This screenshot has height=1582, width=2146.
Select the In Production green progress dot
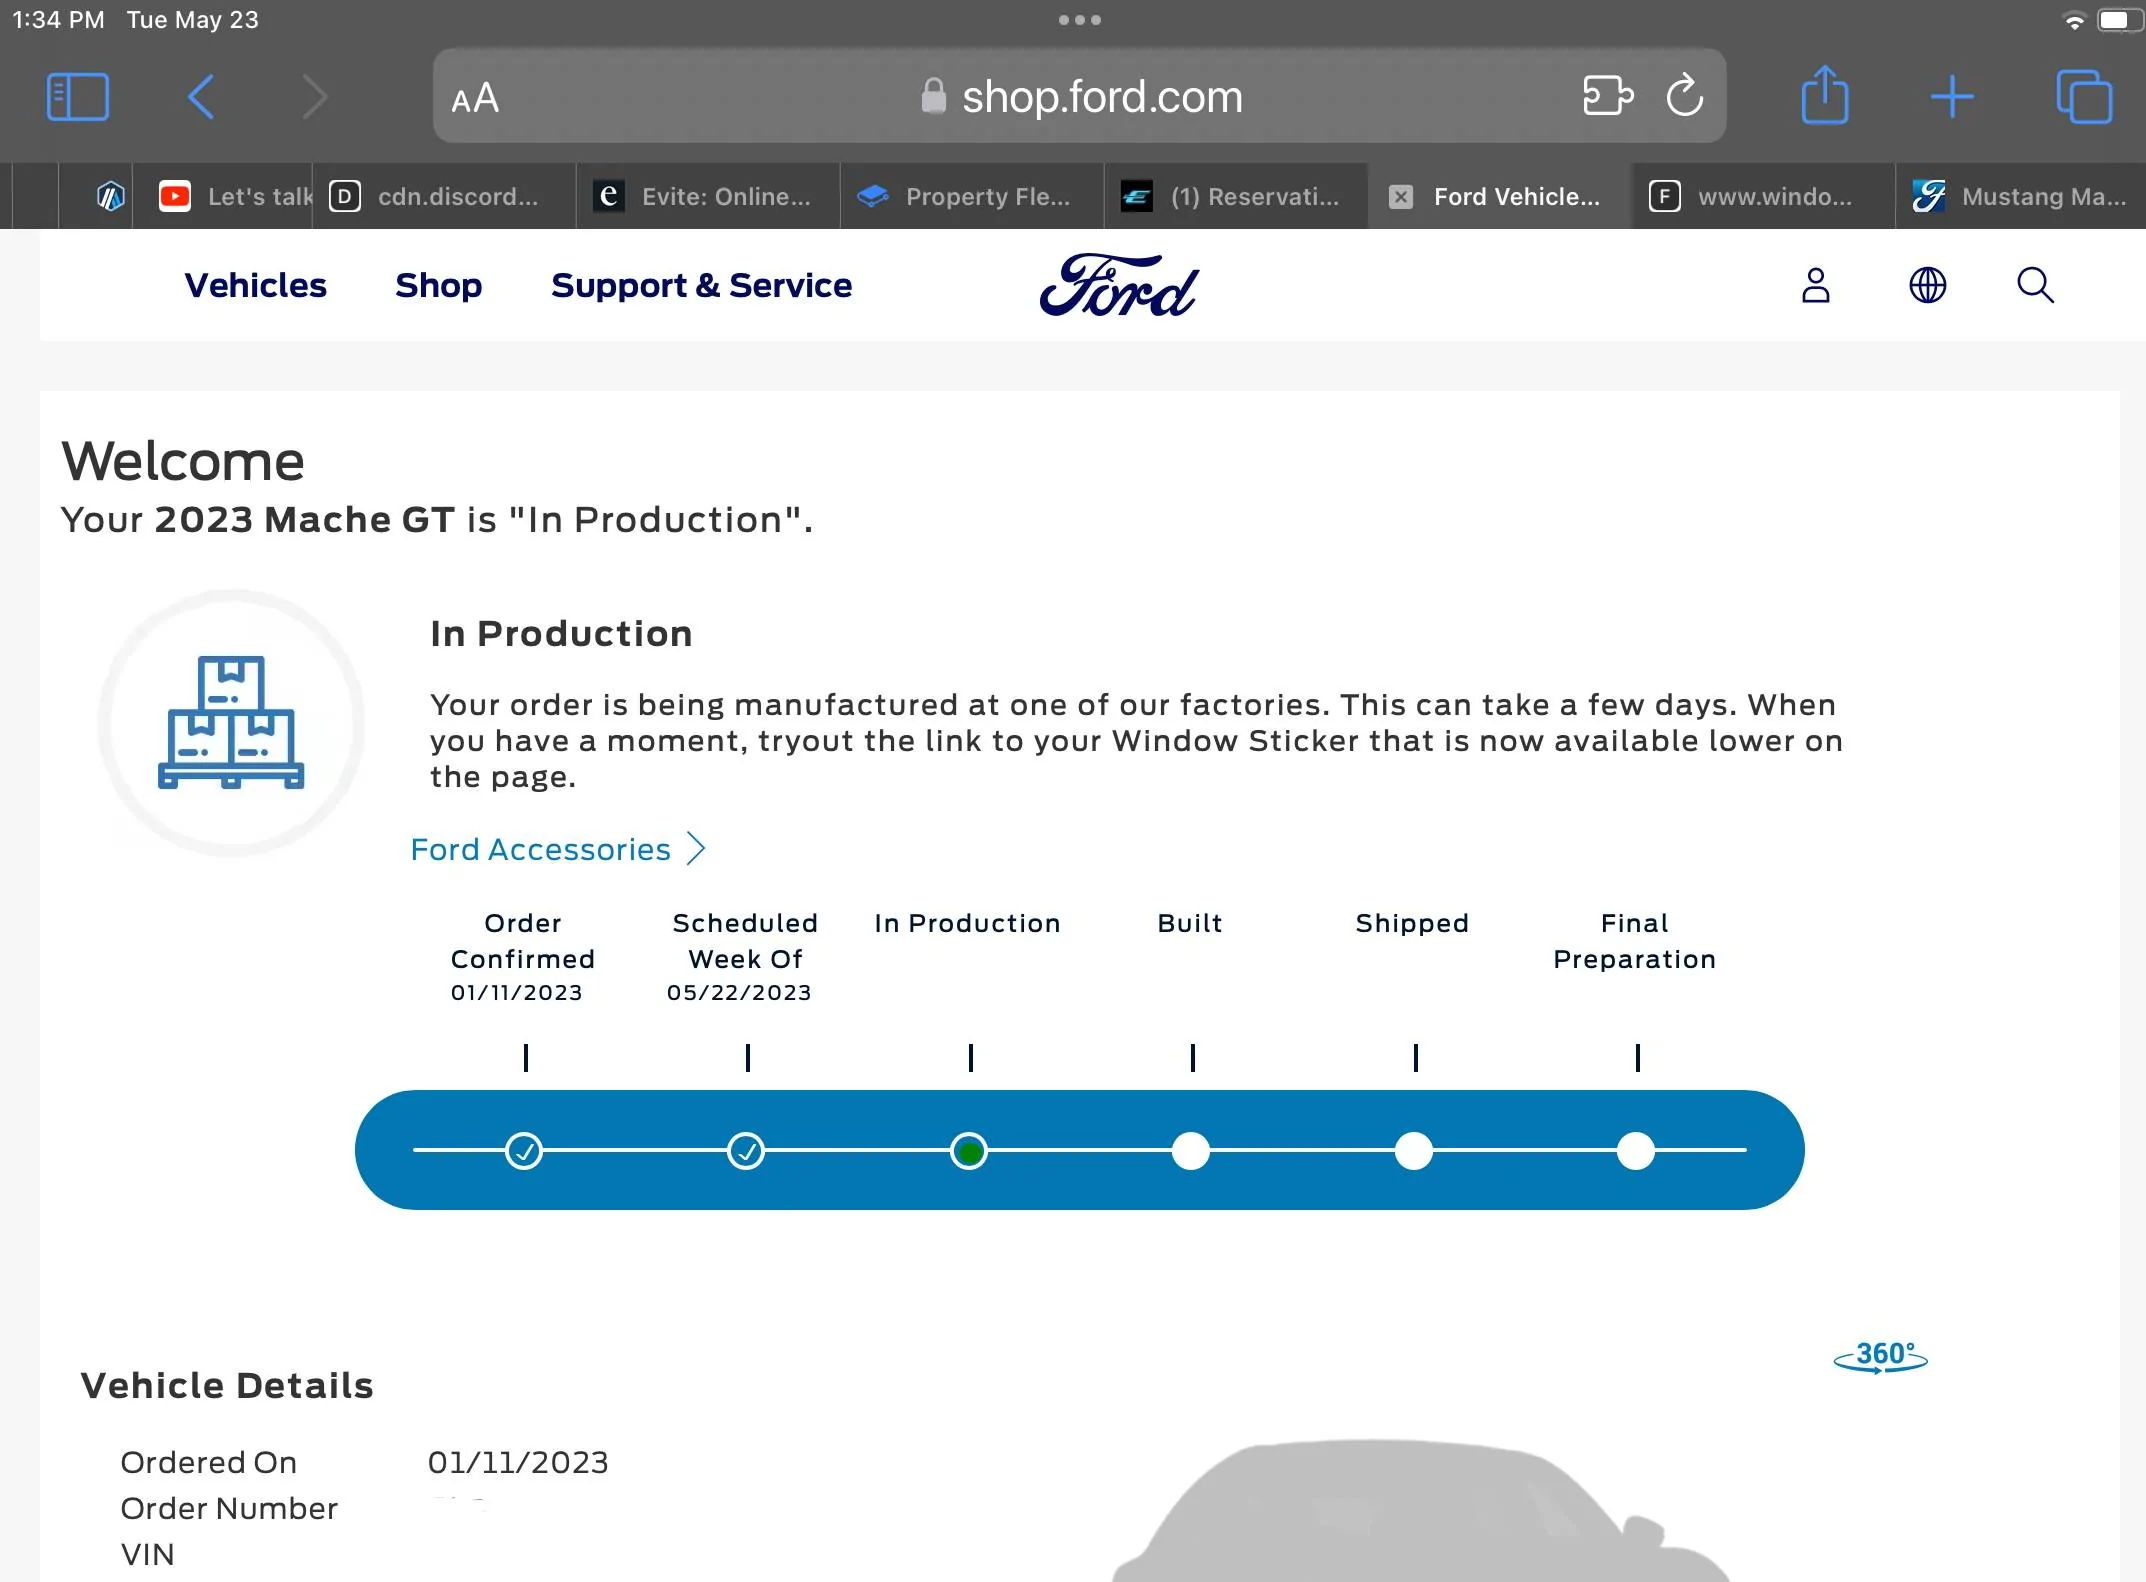pos(969,1151)
